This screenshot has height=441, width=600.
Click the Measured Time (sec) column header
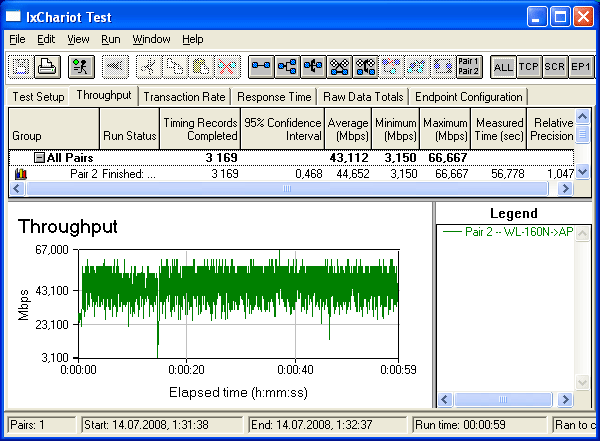(x=499, y=129)
